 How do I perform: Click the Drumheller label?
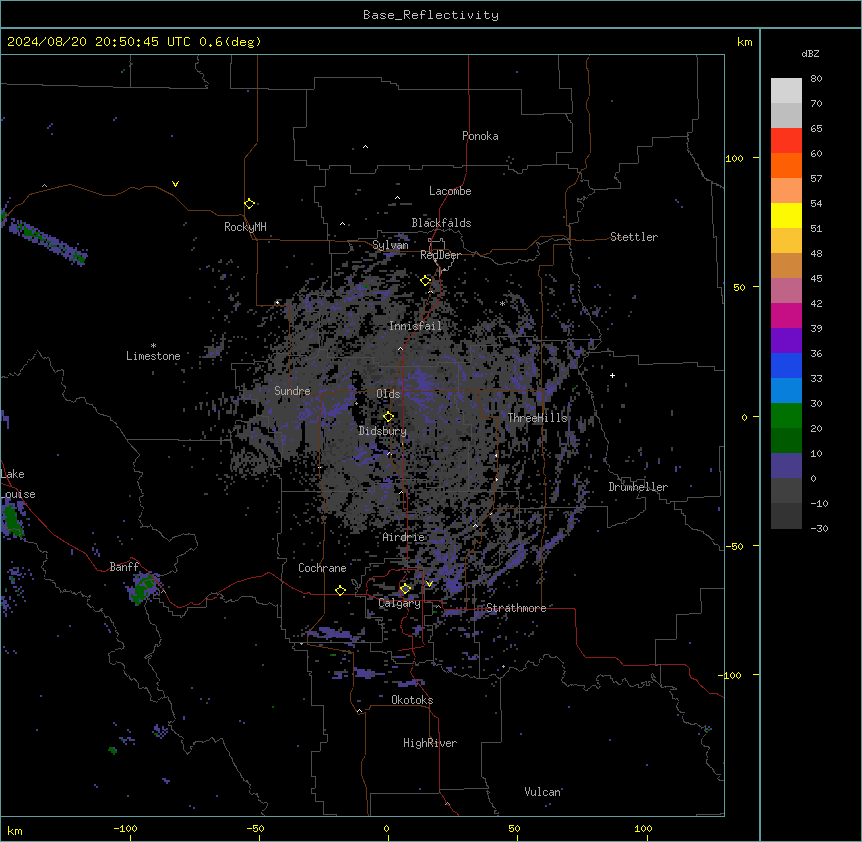tap(638, 487)
